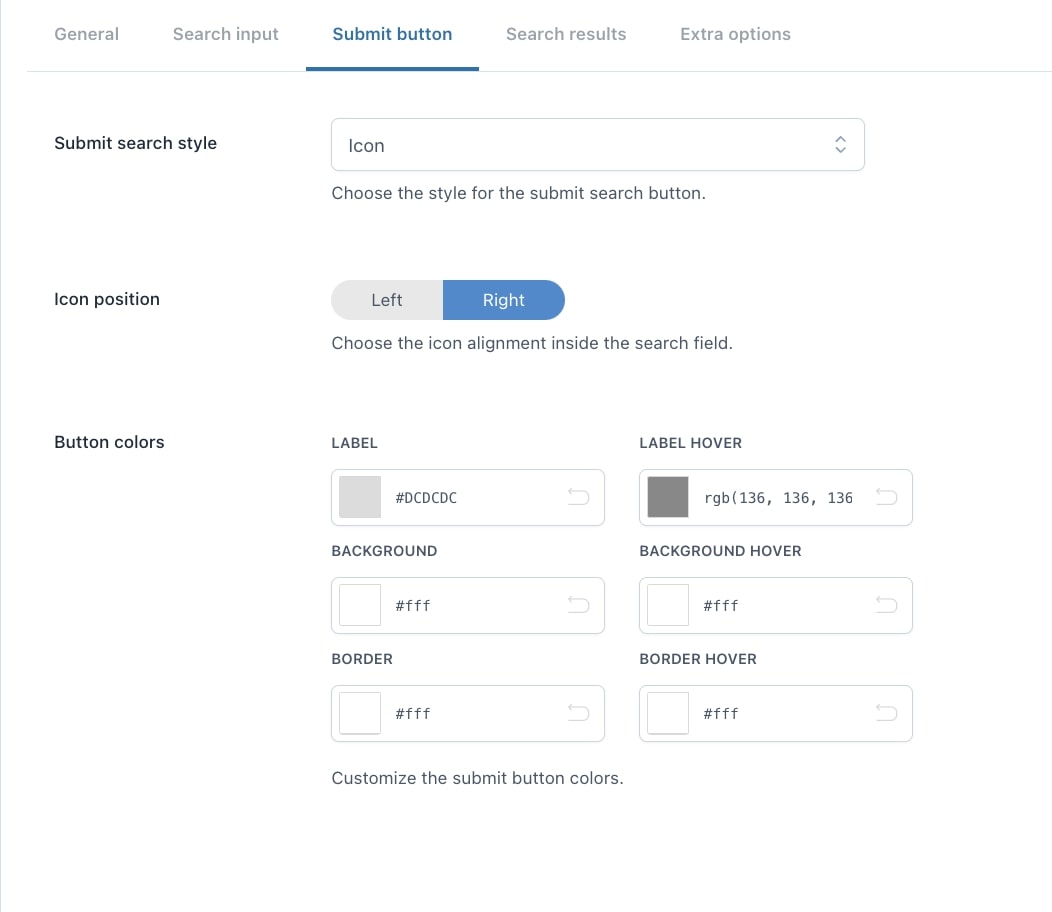Click the BORDER HOVER heading
Viewport: 1052px width, 912px height.
pyautogui.click(x=698, y=659)
